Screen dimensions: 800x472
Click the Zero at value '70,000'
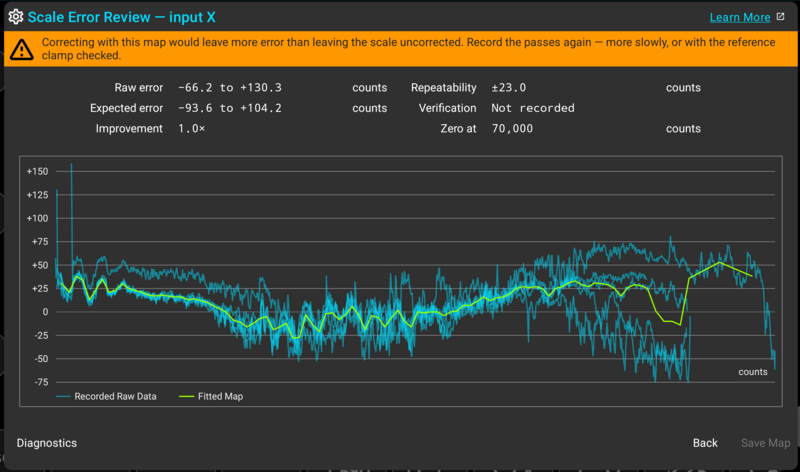pyautogui.click(x=512, y=129)
